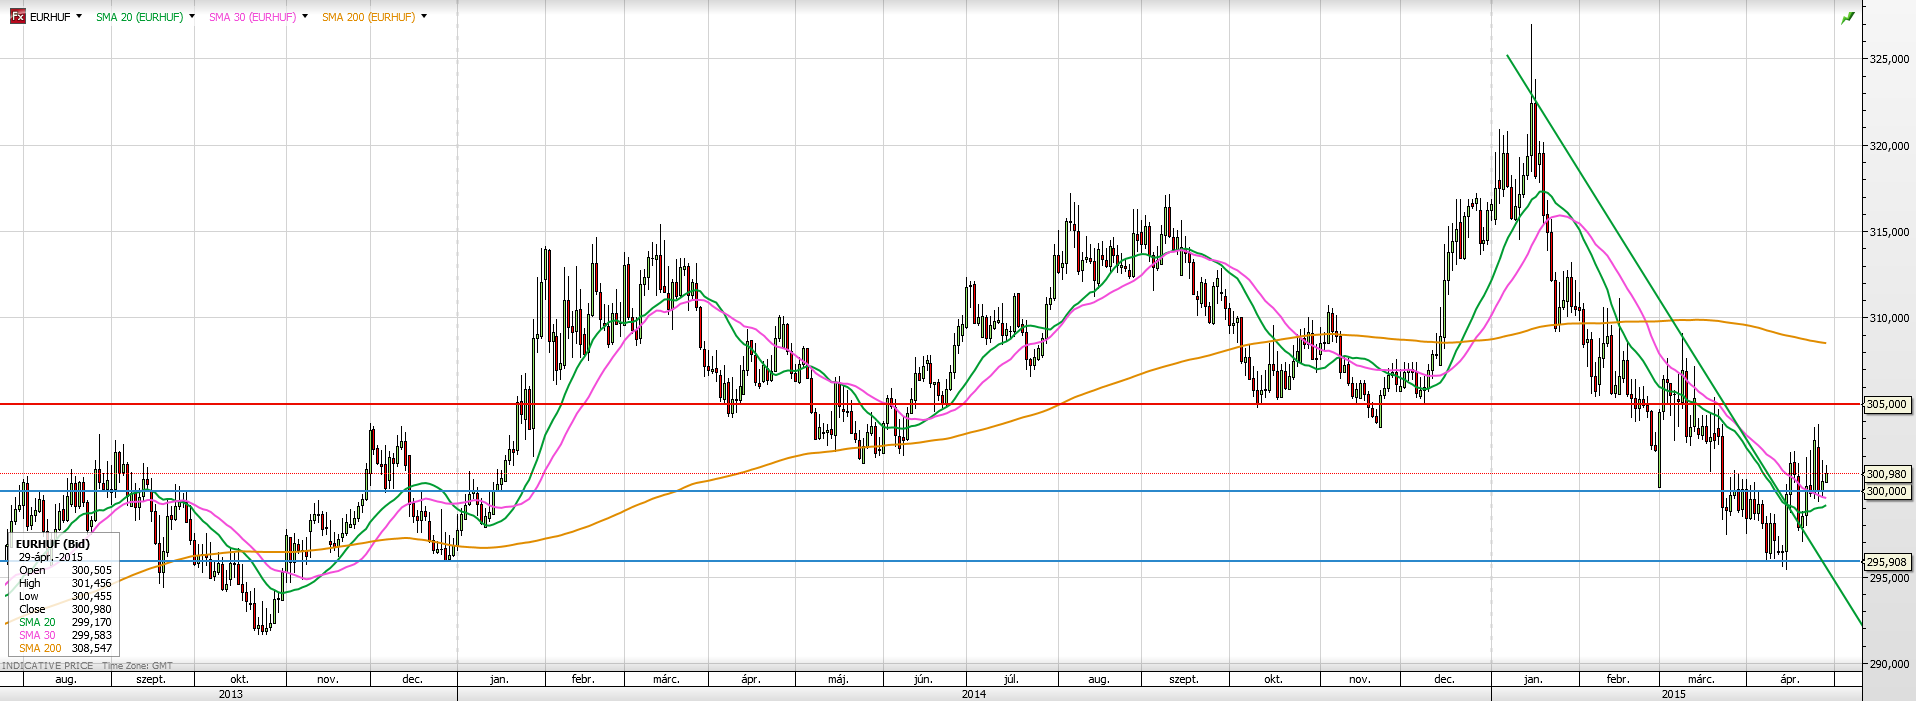Click the EURHUF (Bid) info box title
The width and height of the screenshot is (1916, 701).
(x=53, y=544)
